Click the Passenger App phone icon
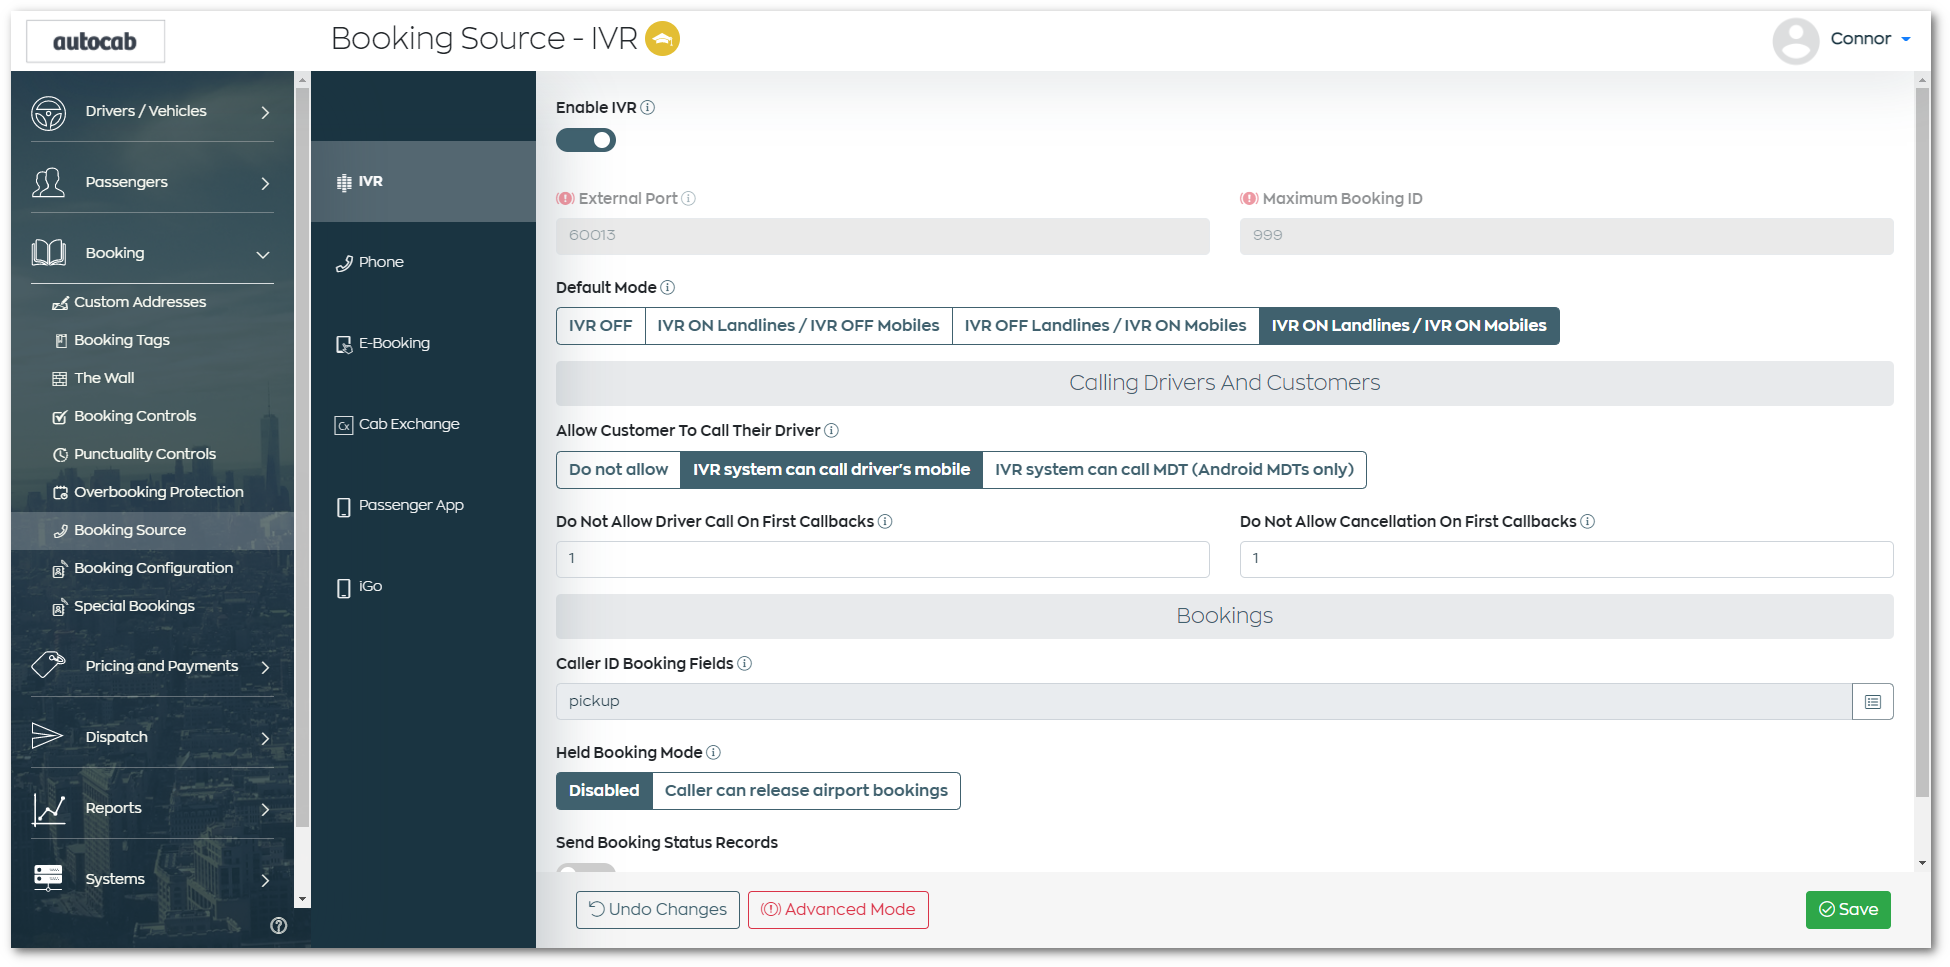1950x967 pixels. (x=344, y=507)
